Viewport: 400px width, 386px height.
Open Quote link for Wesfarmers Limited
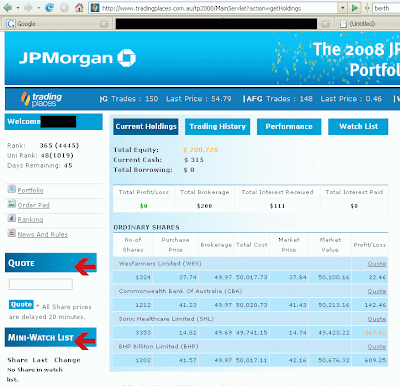click(x=377, y=264)
